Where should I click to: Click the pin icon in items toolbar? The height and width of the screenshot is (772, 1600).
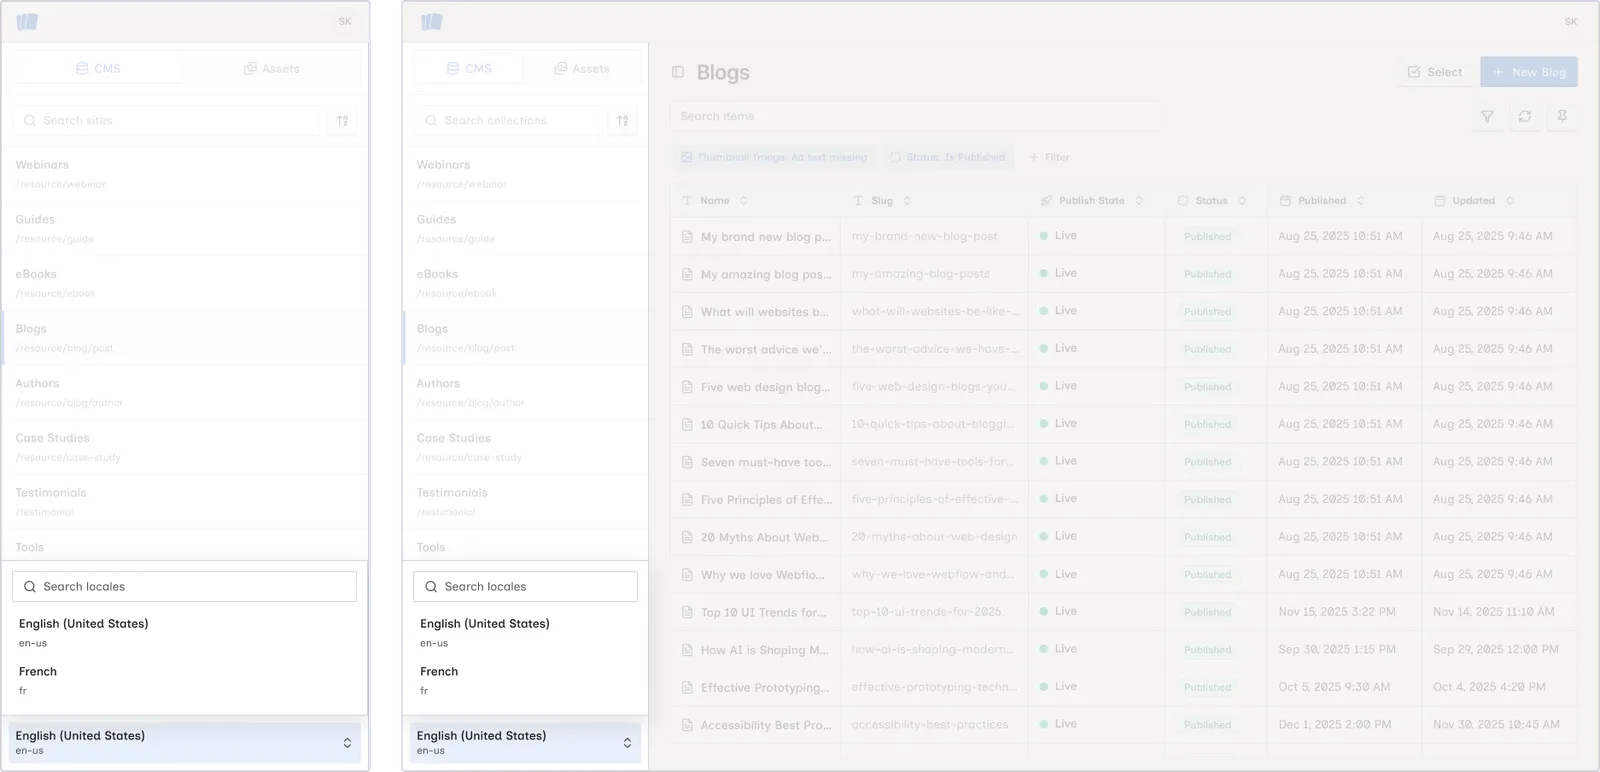coord(1562,117)
